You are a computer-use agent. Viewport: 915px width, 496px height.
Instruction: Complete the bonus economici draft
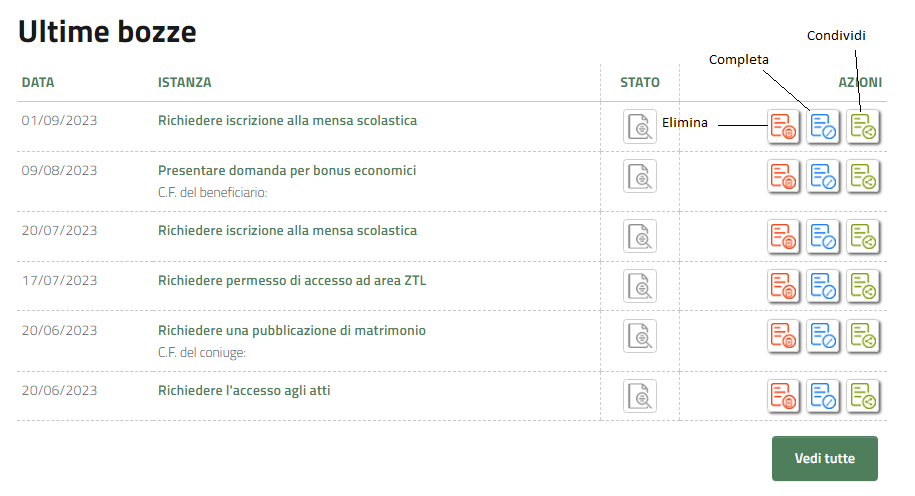pyautogui.click(x=824, y=176)
